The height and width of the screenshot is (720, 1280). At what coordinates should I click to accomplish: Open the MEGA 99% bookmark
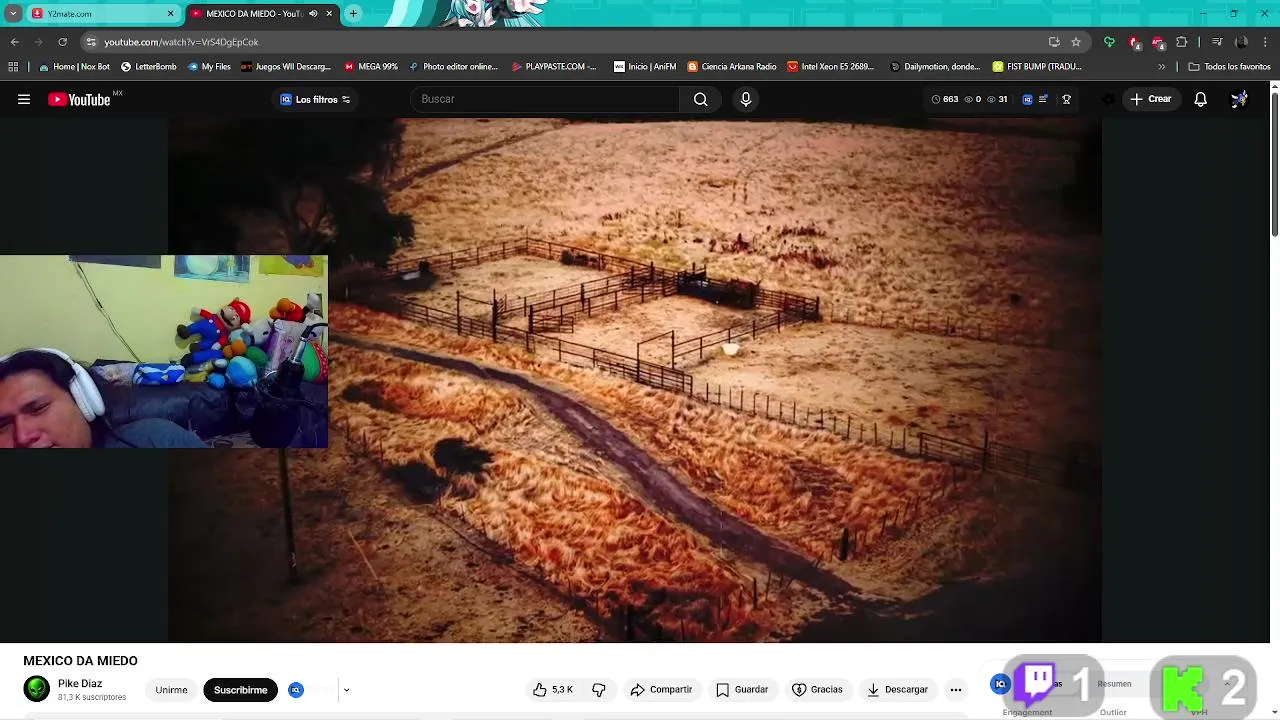pyautogui.click(x=371, y=67)
